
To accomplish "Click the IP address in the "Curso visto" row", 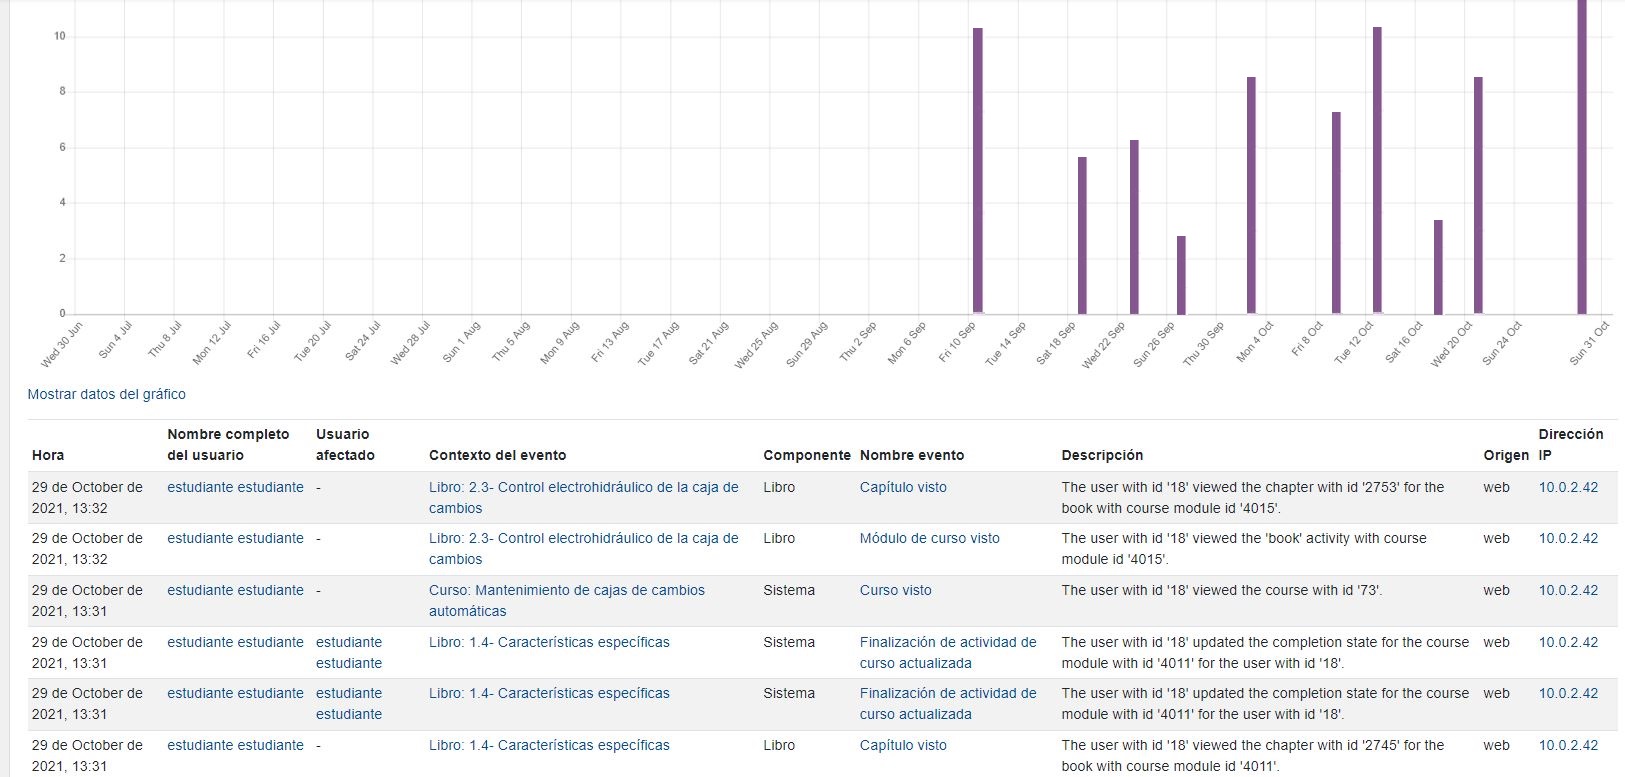I will coord(1567,590).
